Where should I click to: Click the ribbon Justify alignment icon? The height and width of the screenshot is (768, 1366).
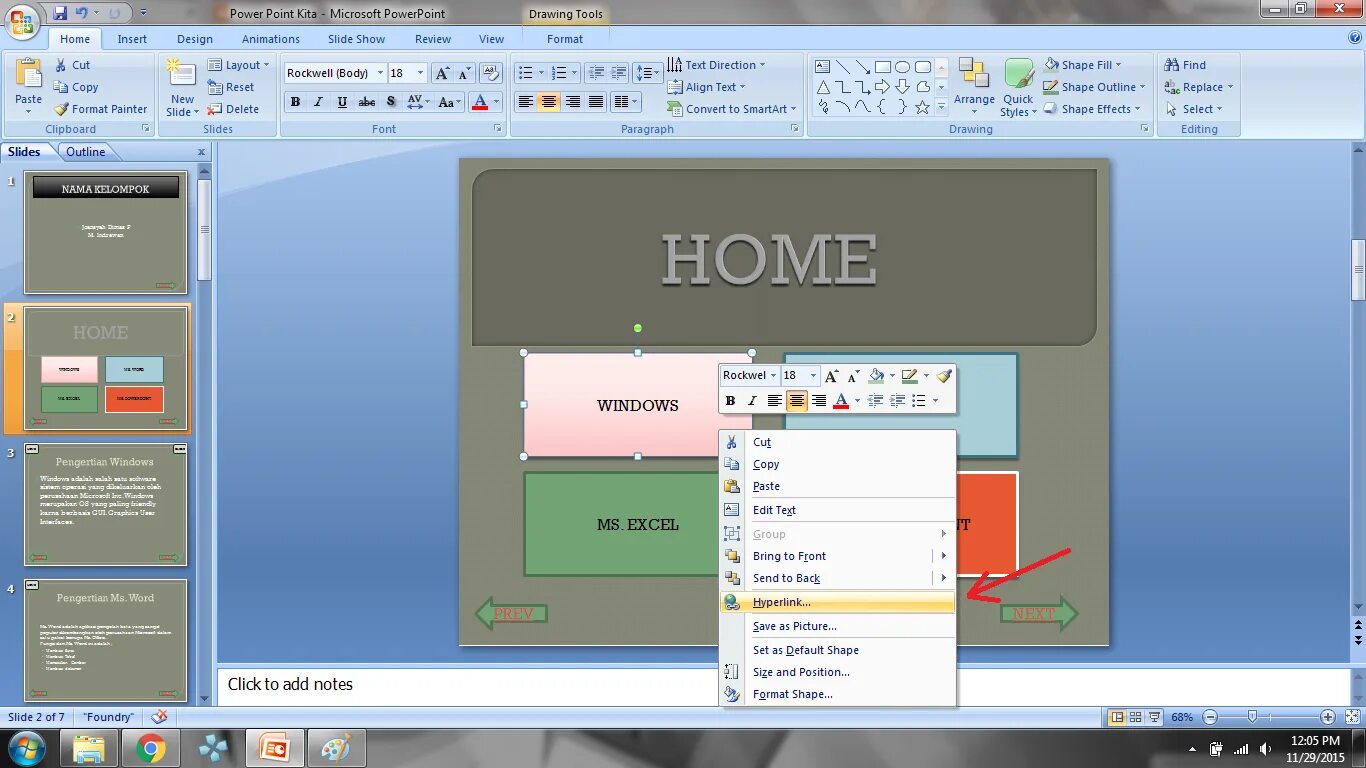point(596,102)
